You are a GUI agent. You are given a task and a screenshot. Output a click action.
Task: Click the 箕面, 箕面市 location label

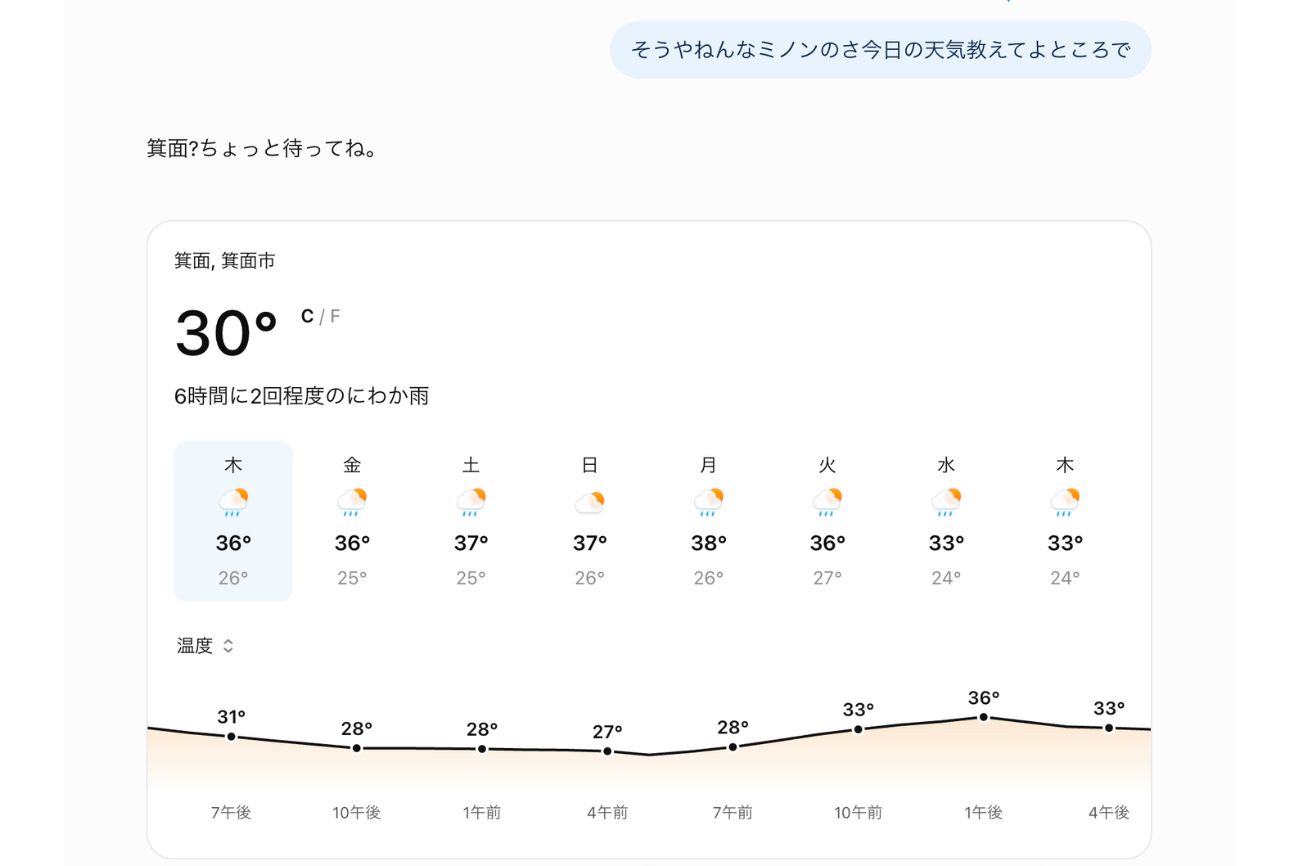point(225,261)
